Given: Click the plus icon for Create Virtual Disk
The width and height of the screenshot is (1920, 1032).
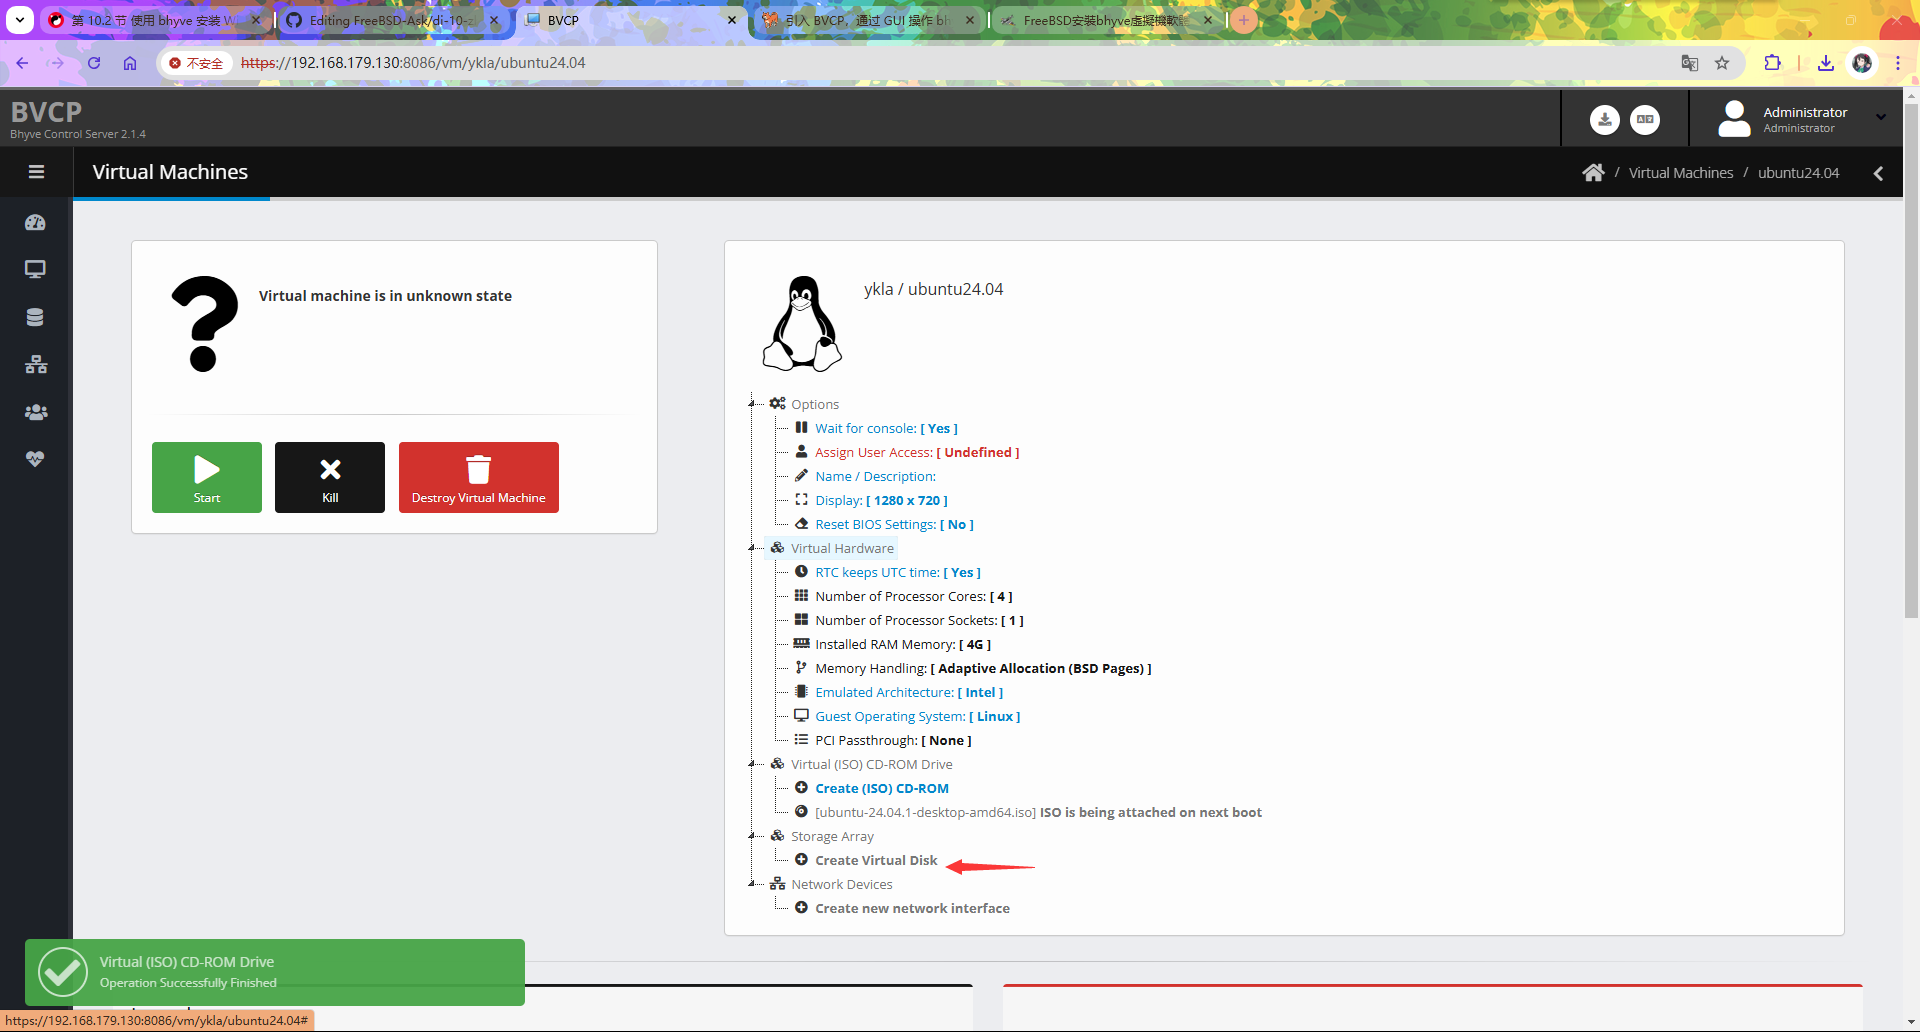Looking at the screenshot, I should [x=801, y=860].
